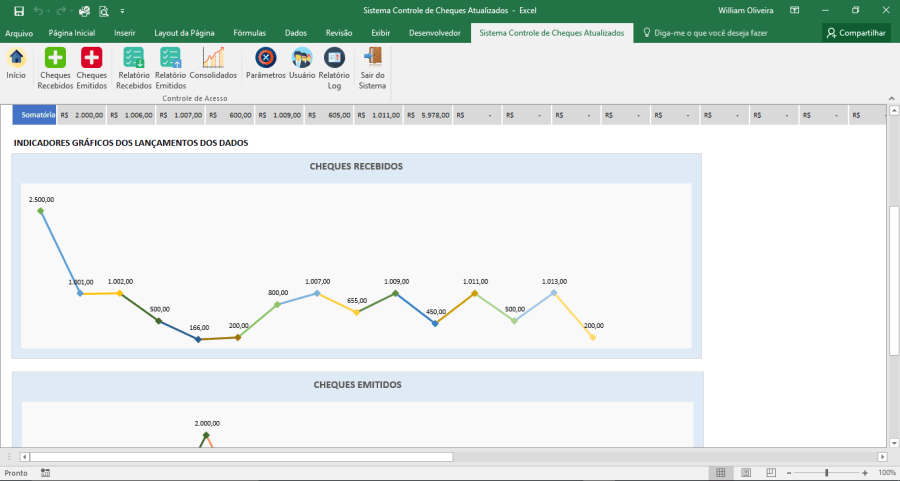This screenshot has width=900, height=481.
Task: Redo the last action
Action: click(x=61, y=11)
